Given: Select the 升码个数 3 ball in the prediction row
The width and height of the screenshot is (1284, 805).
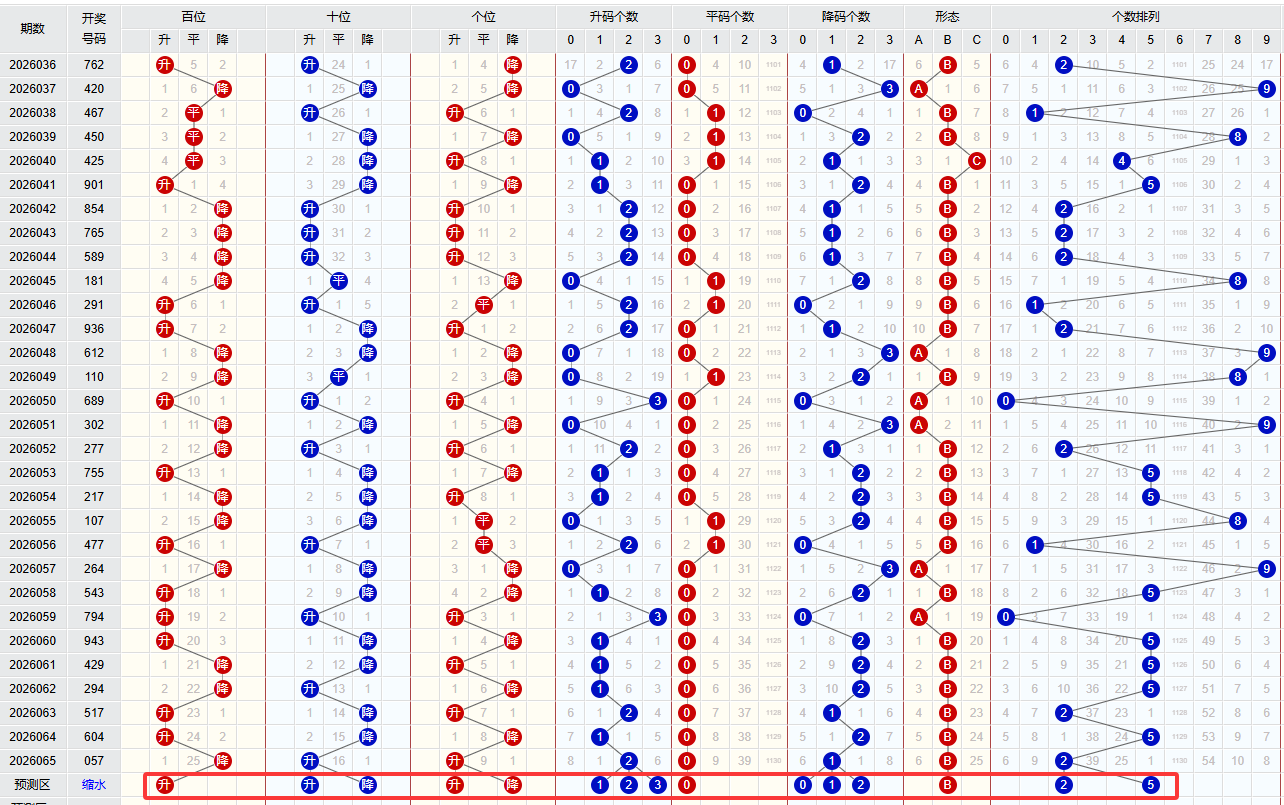Looking at the screenshot, I should [657, 785].
